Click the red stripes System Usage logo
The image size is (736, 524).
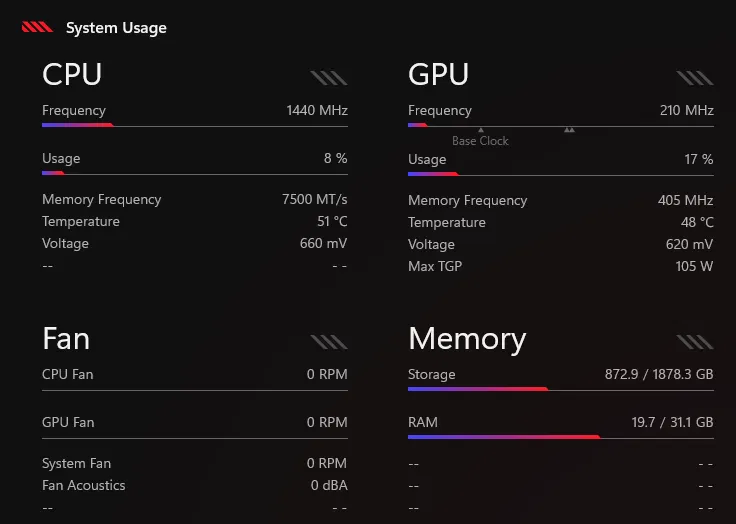pos(37,27)
